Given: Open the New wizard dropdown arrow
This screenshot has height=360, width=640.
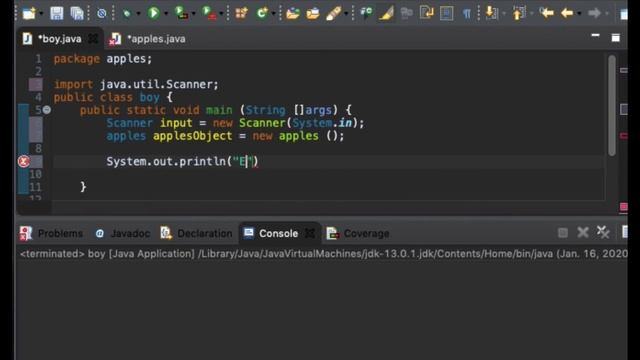Looking at the screenshot, I should pyautogui.click(x=41, y=14).
